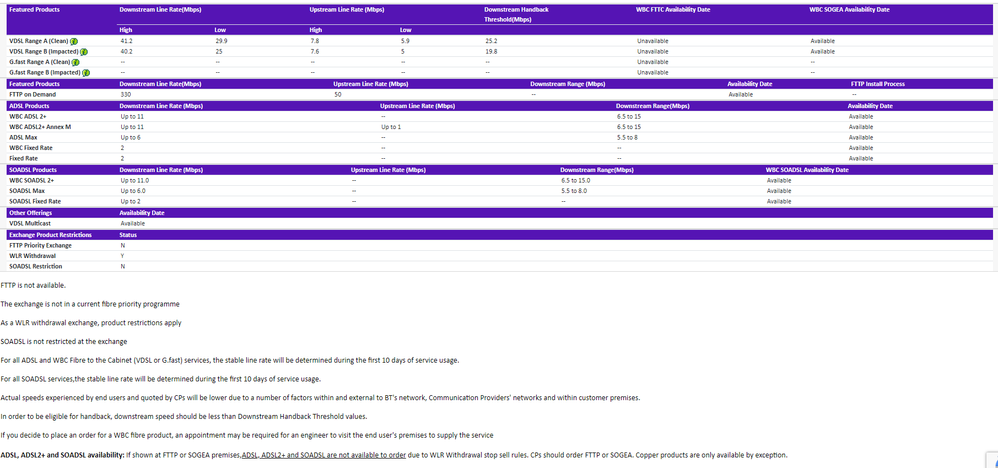Click help icon beside VDSL Range A (Clean)
The image size is (998, 468).
[74, 41]
